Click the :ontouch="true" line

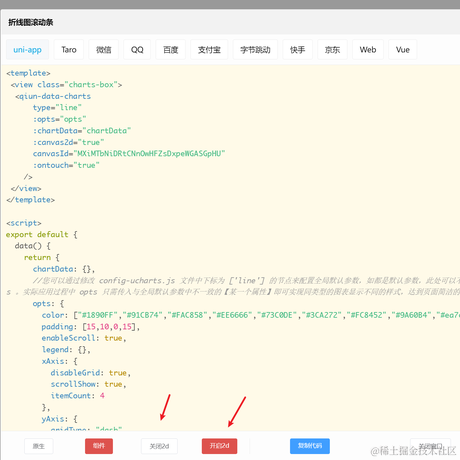tap(66, 165)
